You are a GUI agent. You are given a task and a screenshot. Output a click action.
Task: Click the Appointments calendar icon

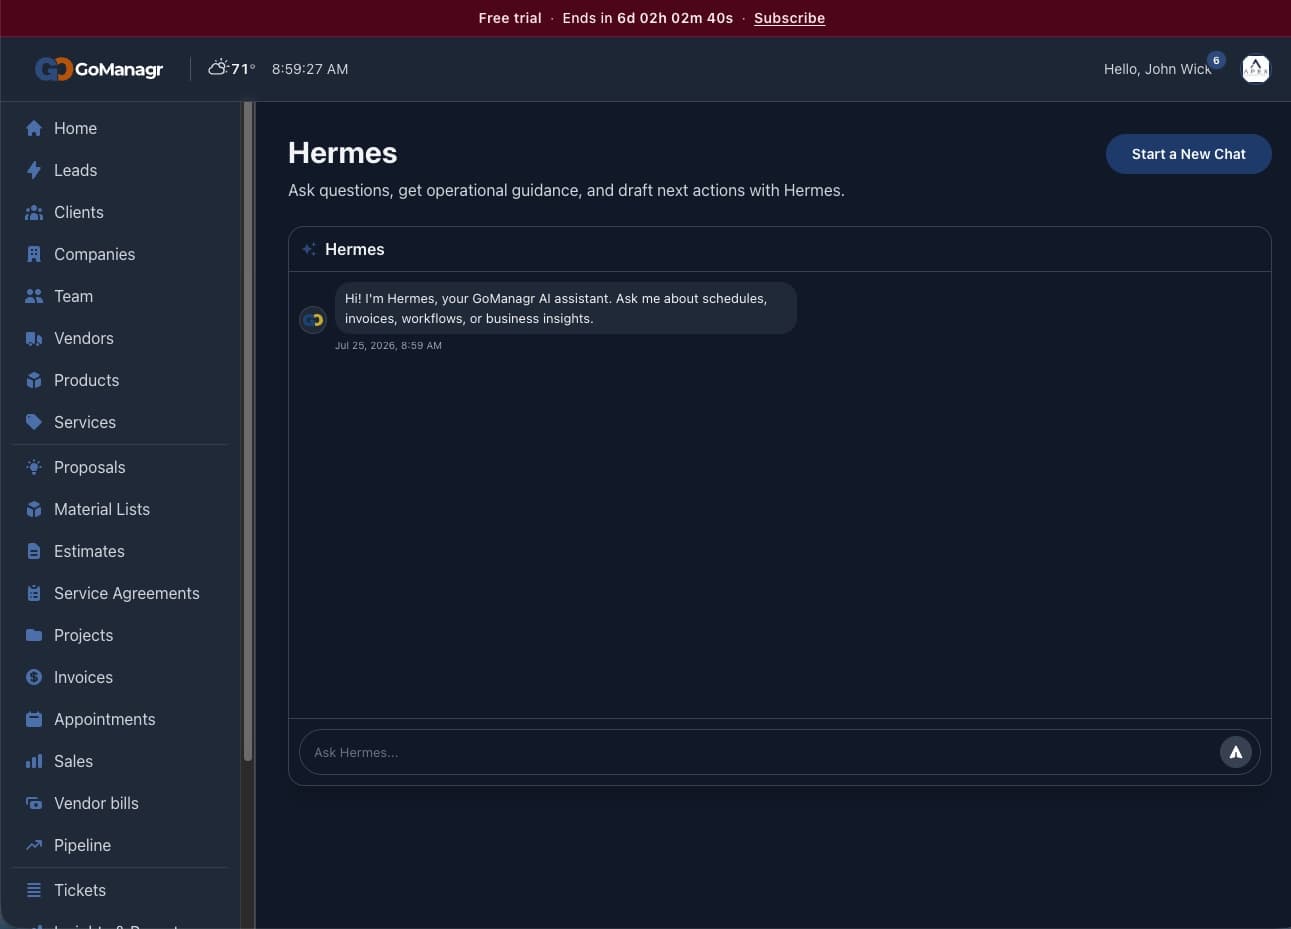34,719
